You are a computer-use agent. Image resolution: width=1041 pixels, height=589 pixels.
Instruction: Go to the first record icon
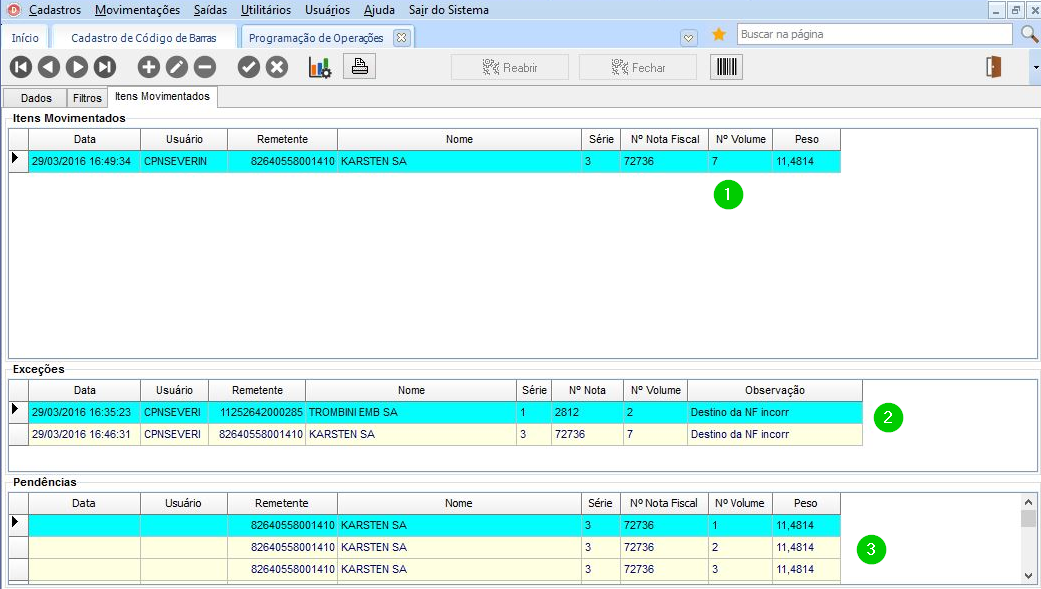pos(21,67)
